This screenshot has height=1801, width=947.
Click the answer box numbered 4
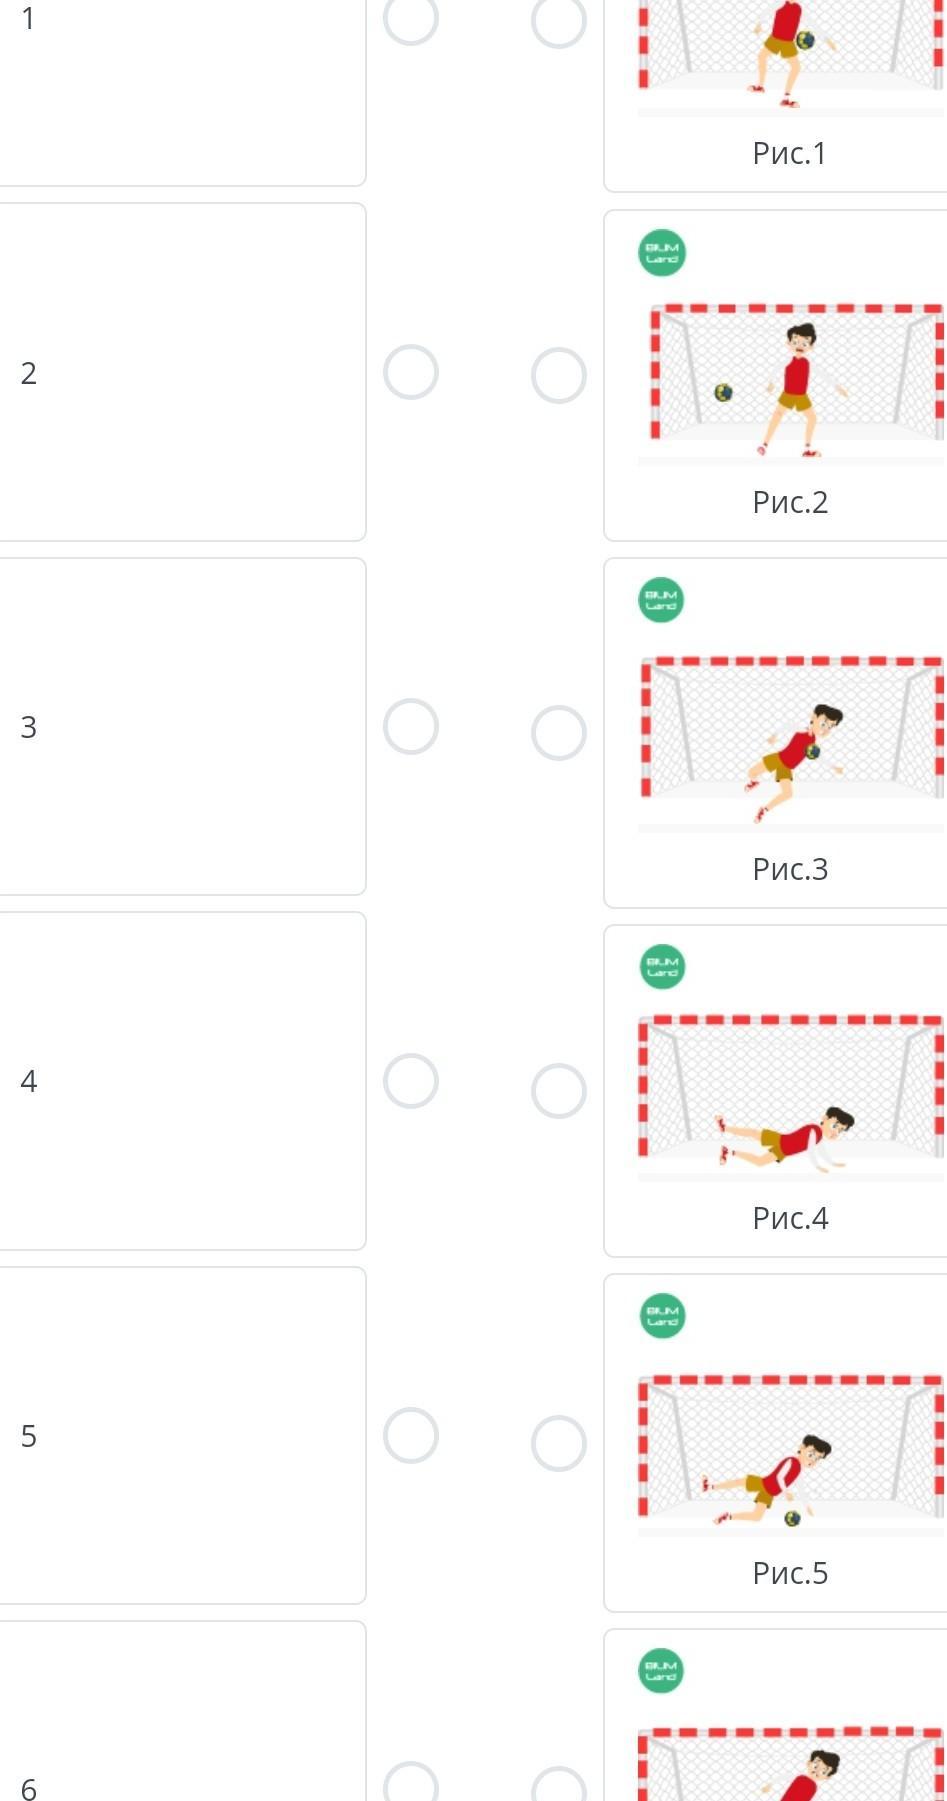(x=180, y=1081)
